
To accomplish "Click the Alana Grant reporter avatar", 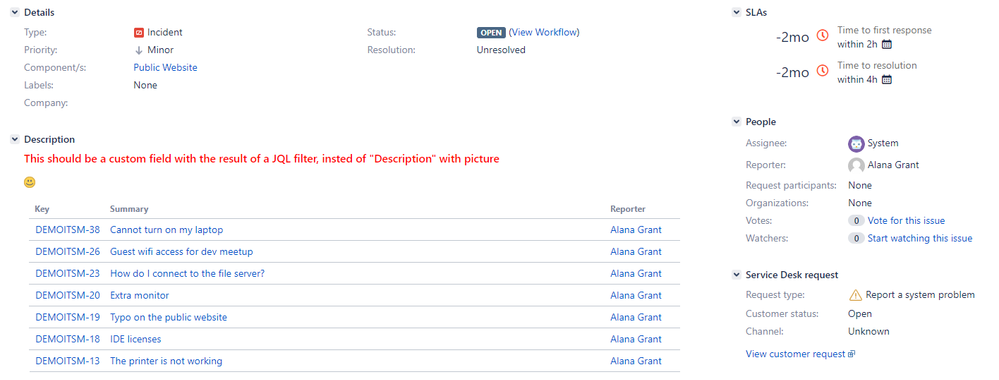I will (856, 165).
